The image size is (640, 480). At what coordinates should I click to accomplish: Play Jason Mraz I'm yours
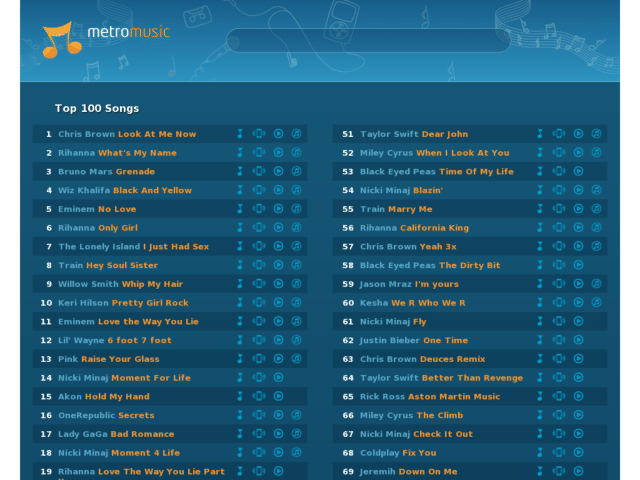coord(578,284)
